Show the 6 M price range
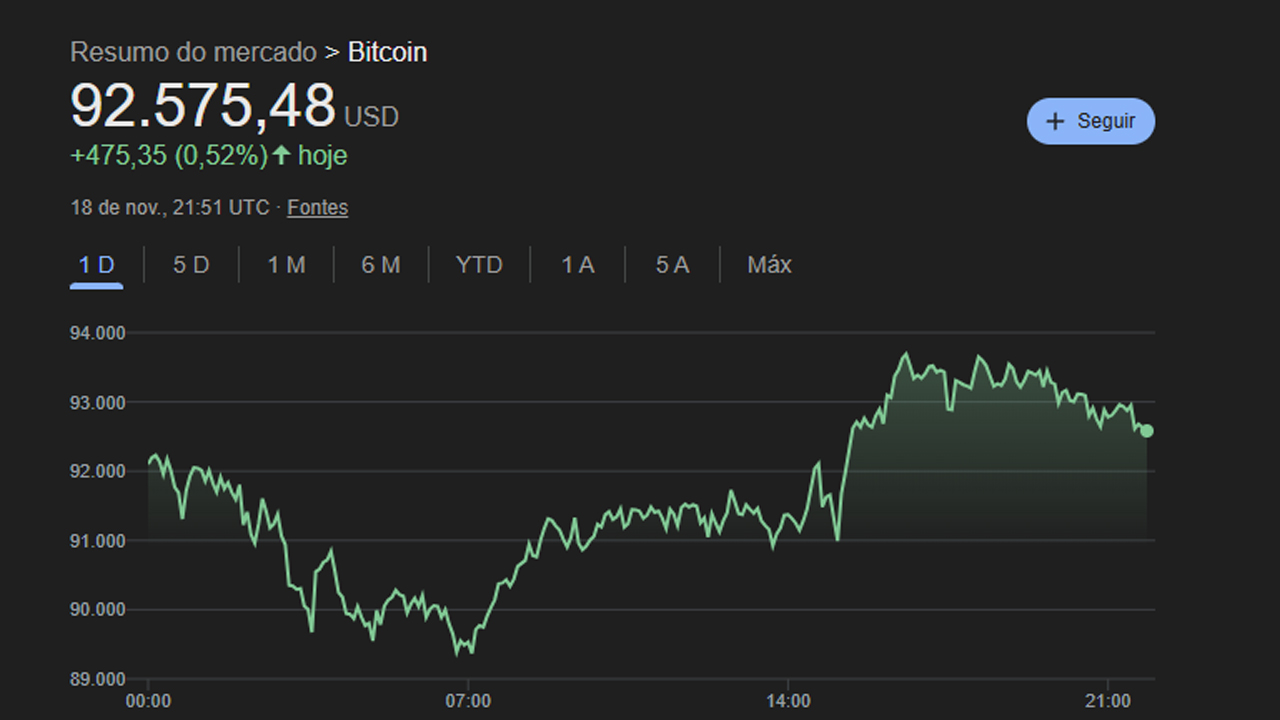1280x720 pixels. (381, 265)
